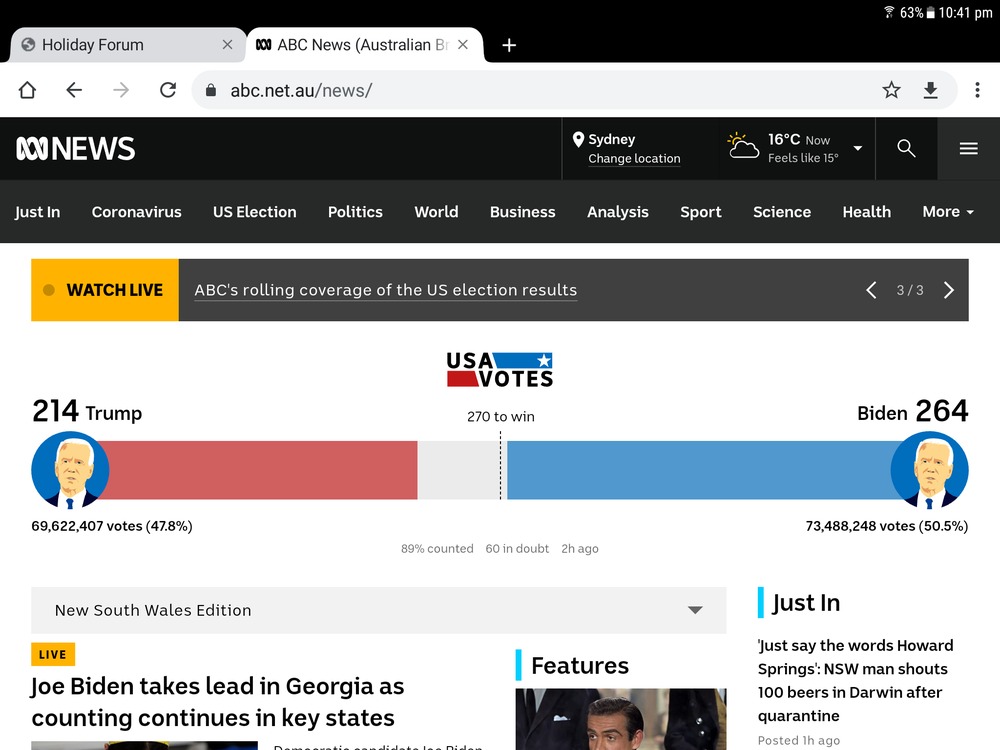
Task: Select US Election in the navigation bar
Action: (x=254, y=212)
